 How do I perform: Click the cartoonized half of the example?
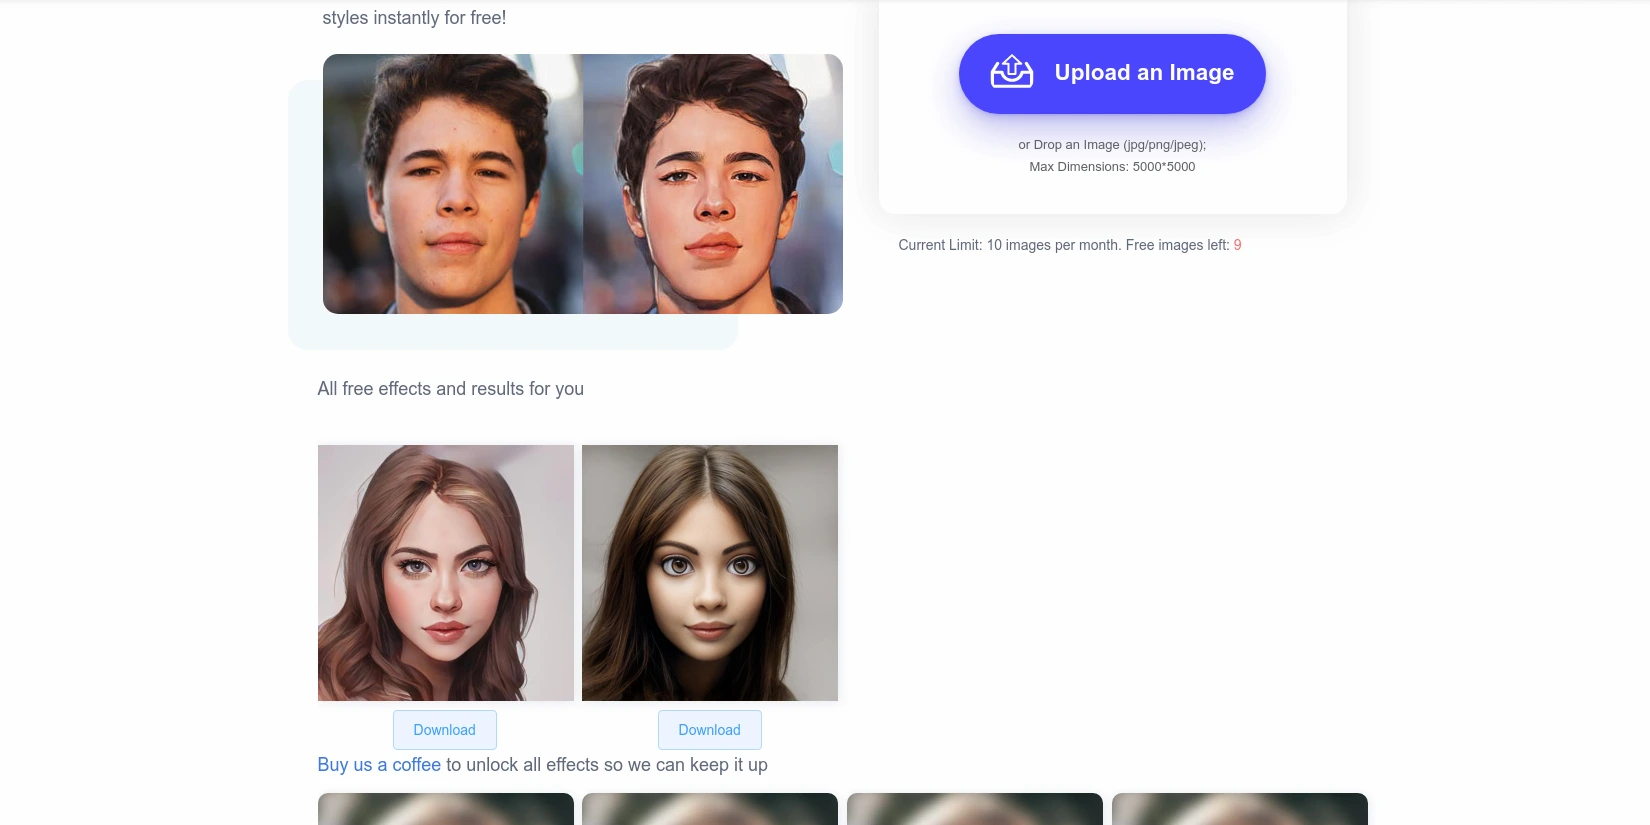pyautogui.click(x=713, y=184)
